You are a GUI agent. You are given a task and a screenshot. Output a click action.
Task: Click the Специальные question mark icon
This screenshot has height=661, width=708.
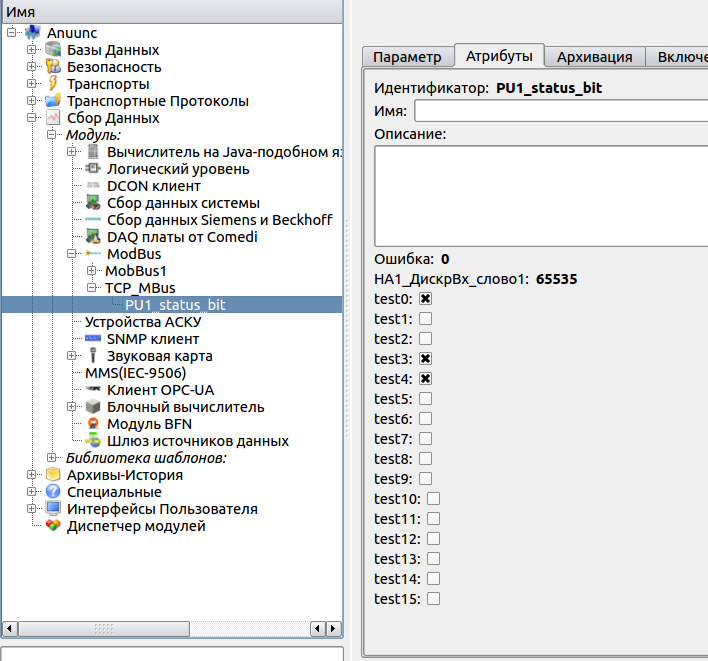[x=53, y=492]
